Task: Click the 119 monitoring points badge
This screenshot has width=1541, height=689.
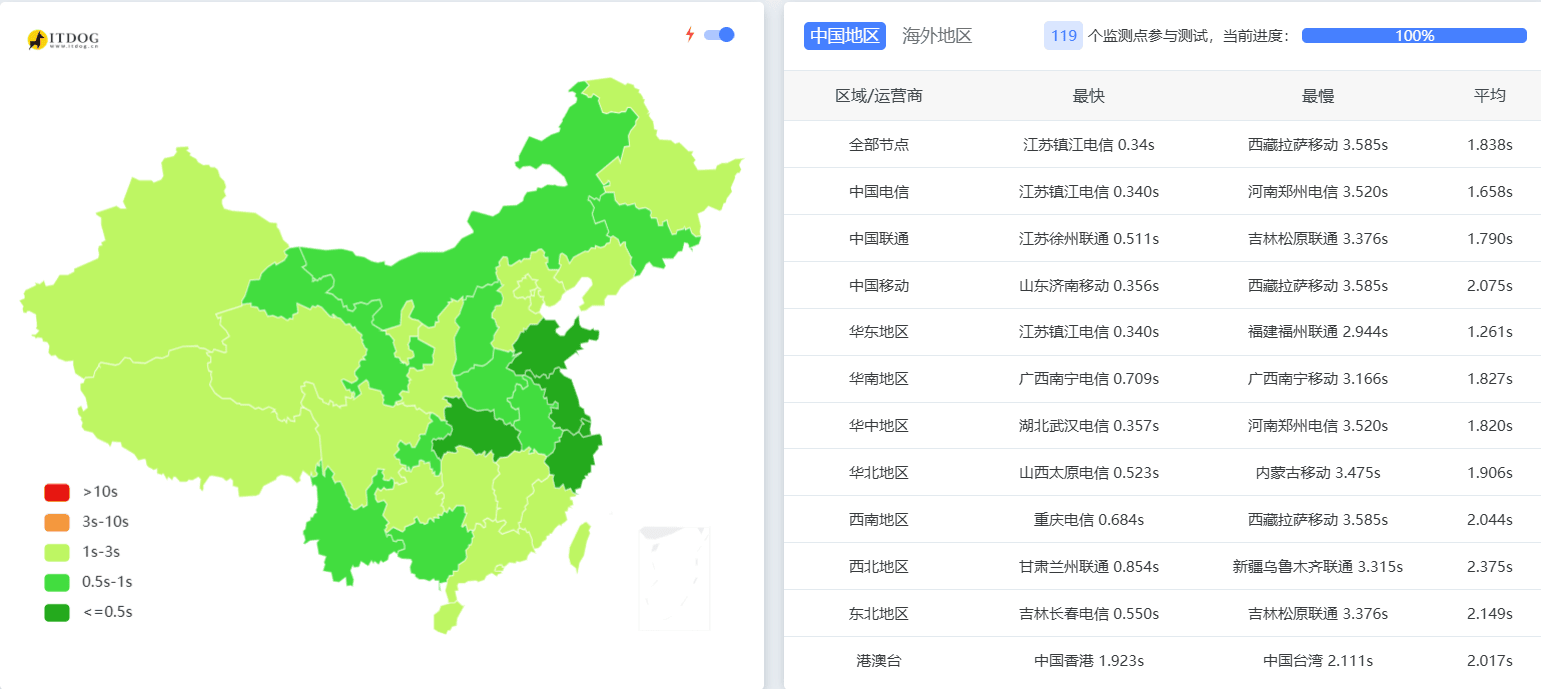Action: [x=1063, y=36]
